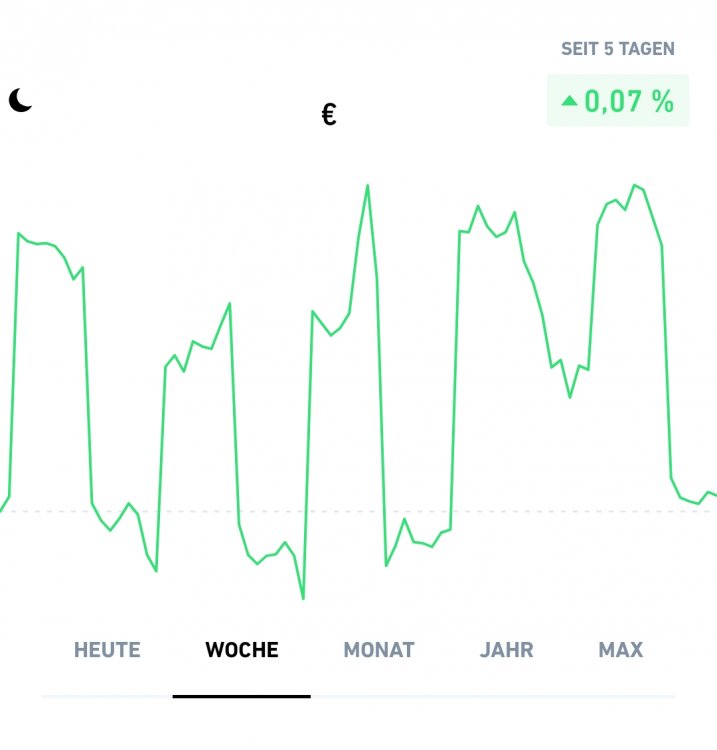Toggle dark mode with the moon icon
The width and height of the screenshot is (717, 750).
[20, 100]
